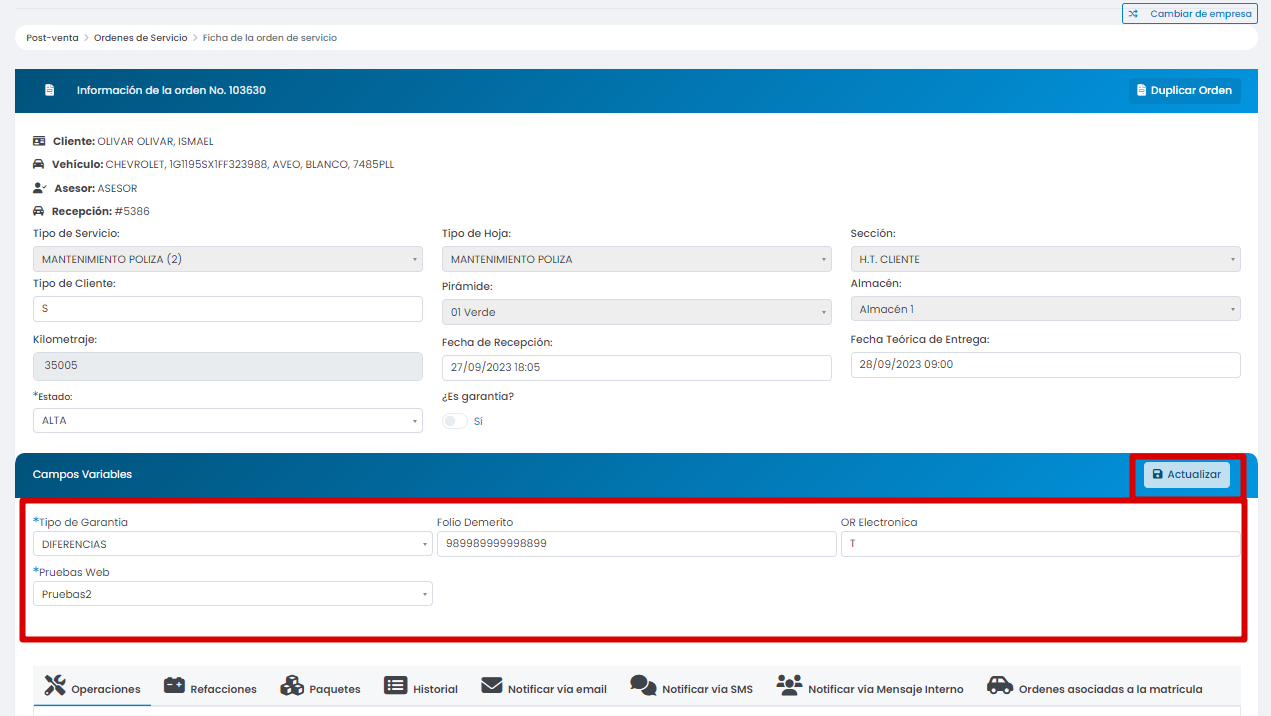Click the Fecha de Recepción field
This screenshot has width=1271, height=716.
click(636, 368)
